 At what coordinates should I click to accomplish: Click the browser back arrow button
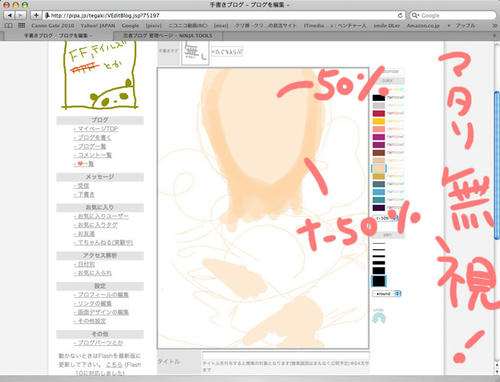pos(10,15)
